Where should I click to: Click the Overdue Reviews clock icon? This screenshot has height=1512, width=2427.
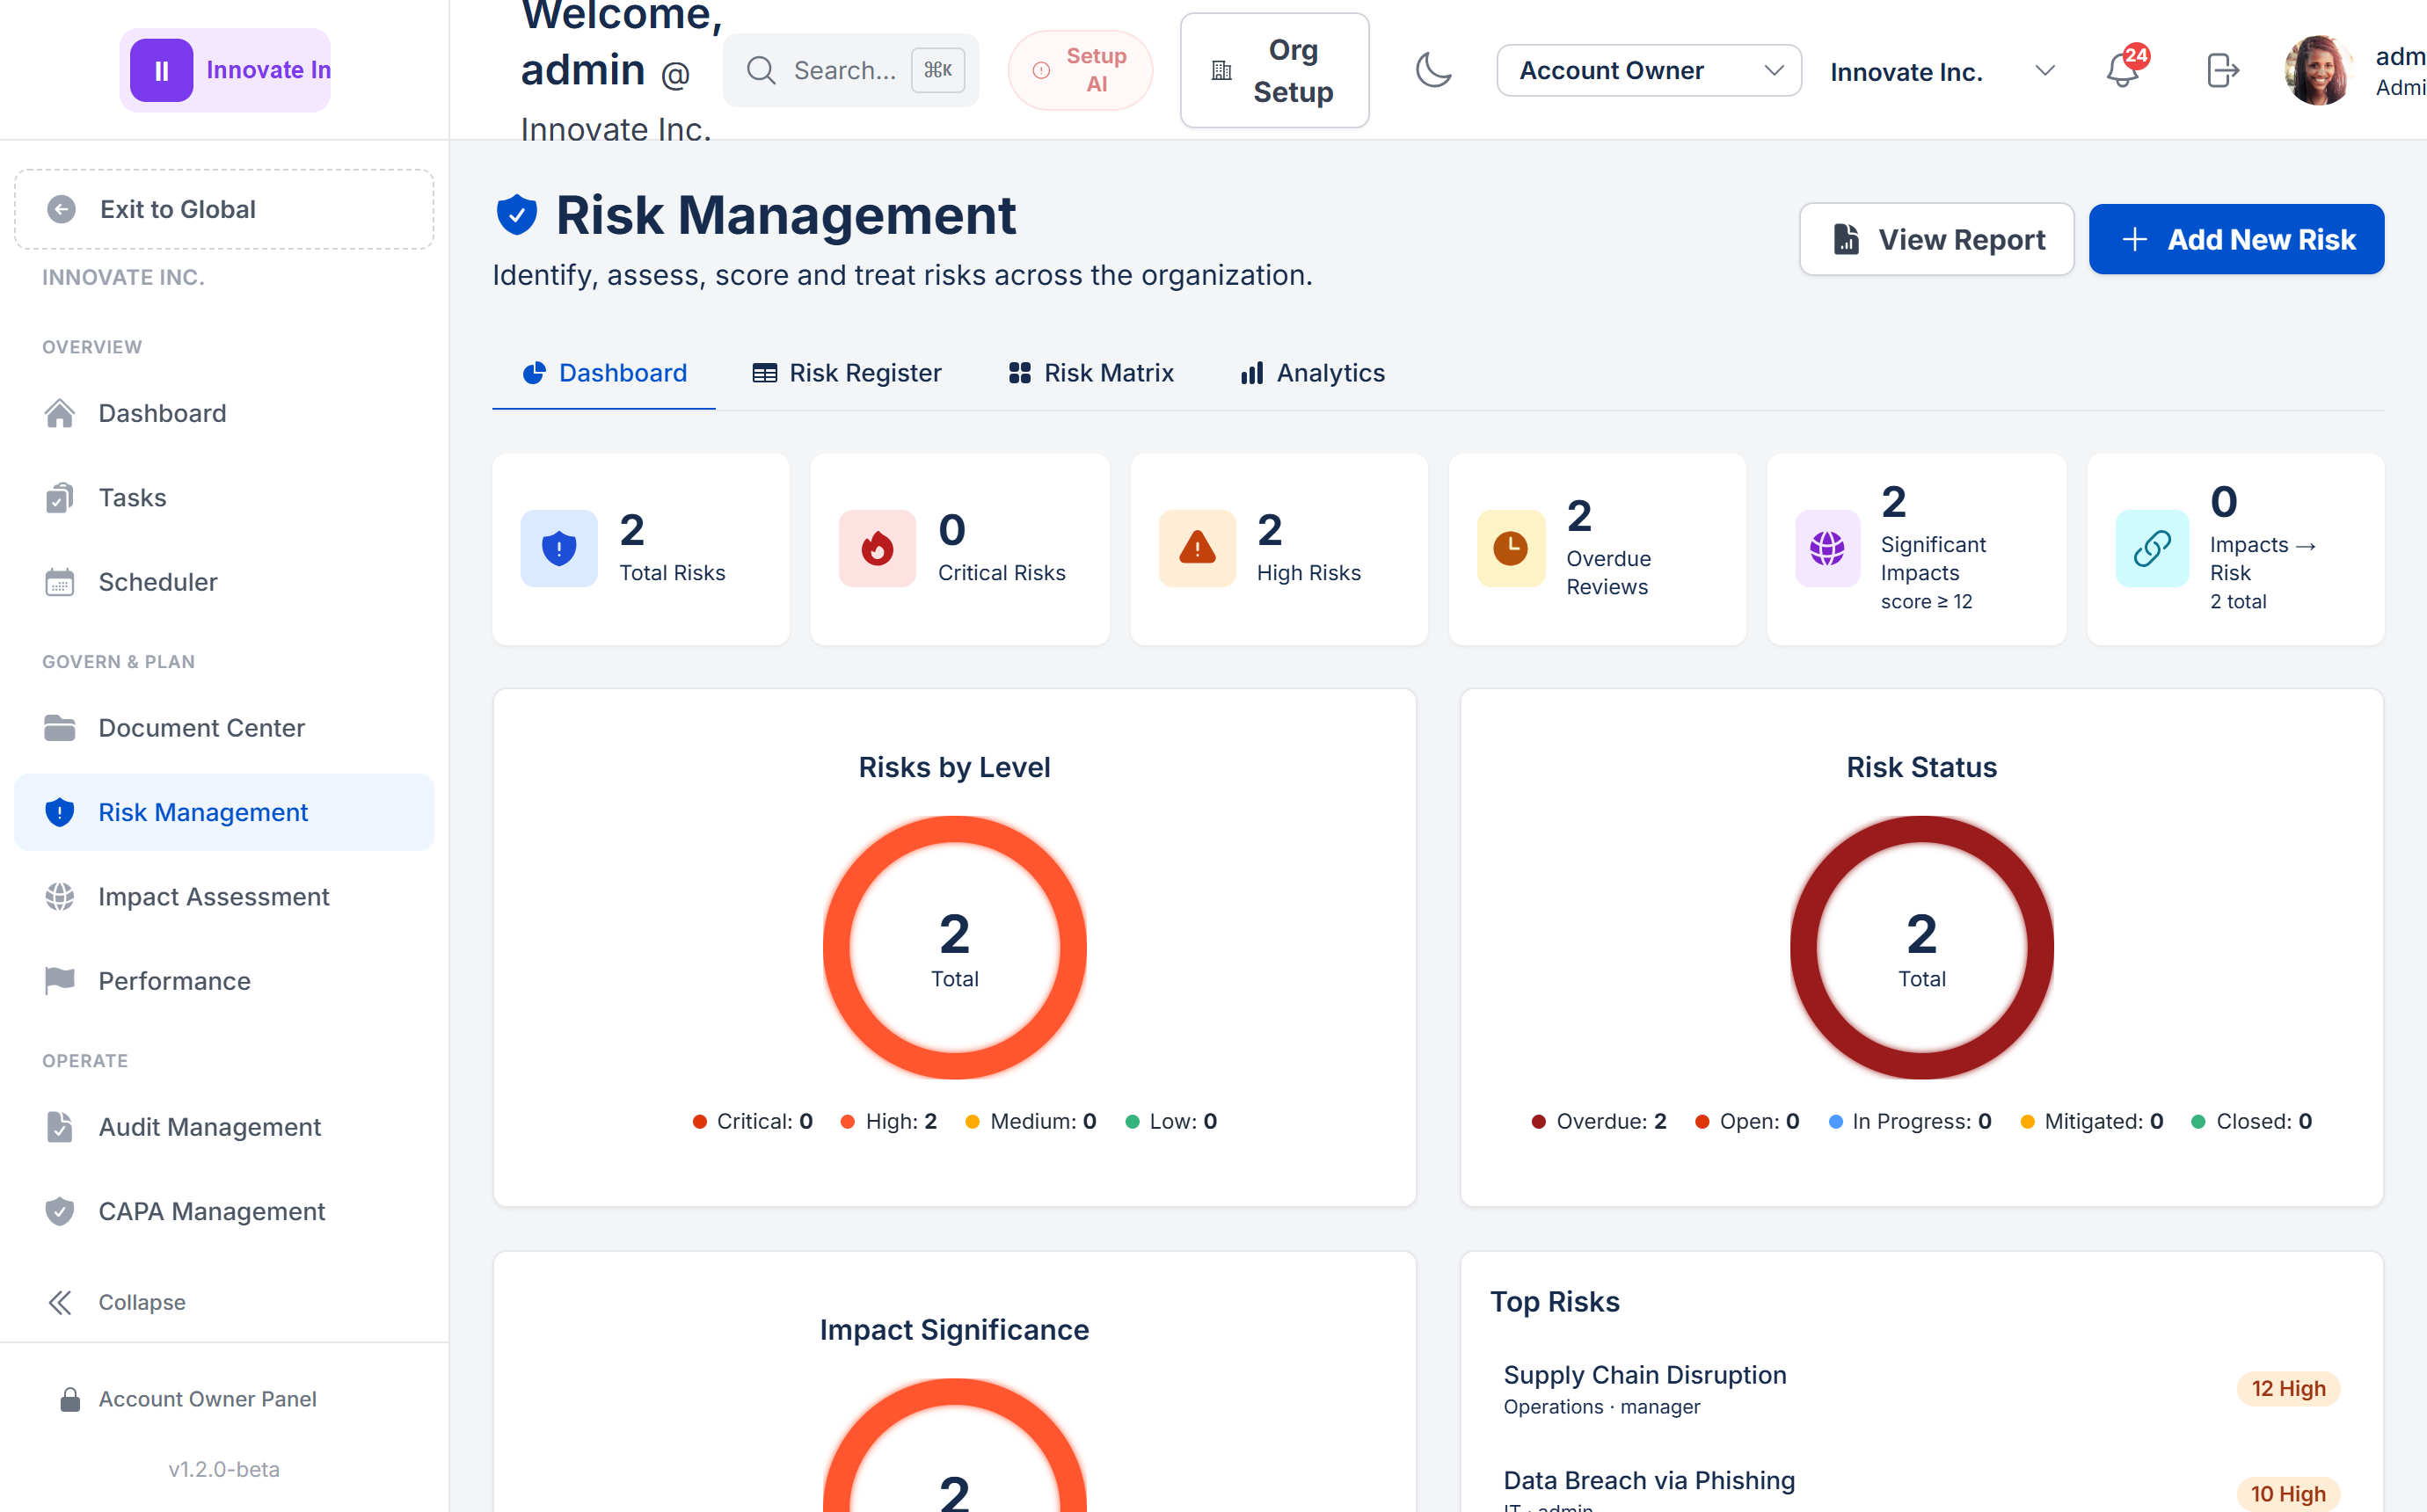click(x=1511, y=549)
